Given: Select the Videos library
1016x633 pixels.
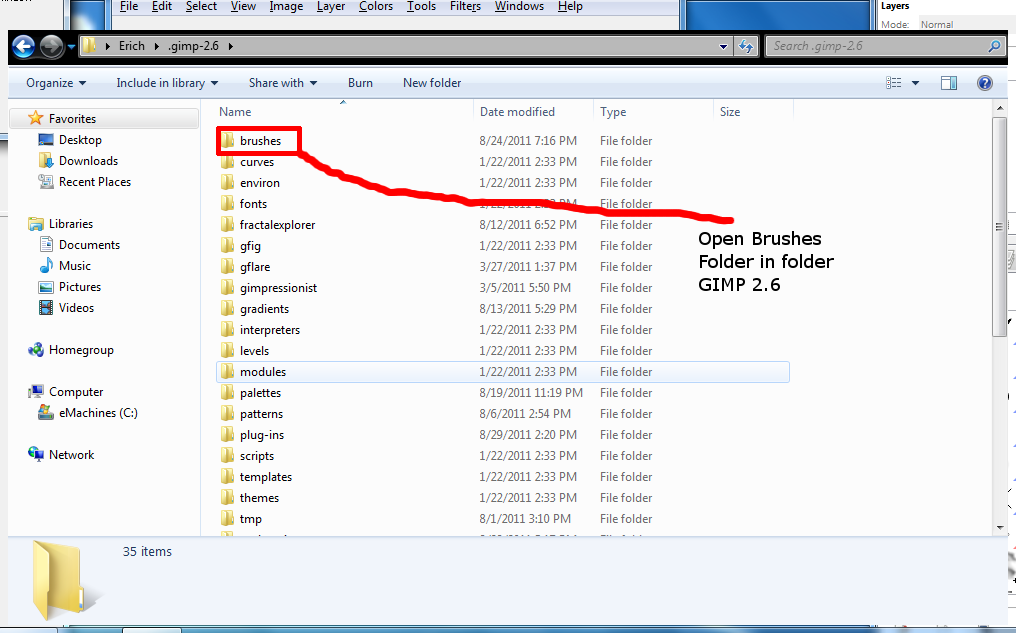Looking at the screenshot, I should (x=76, y=308).
